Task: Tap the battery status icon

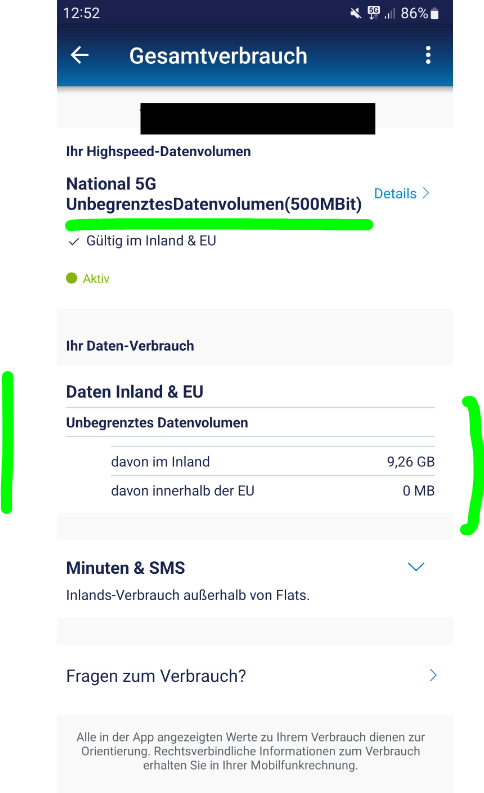Action: tap(434, 13)
